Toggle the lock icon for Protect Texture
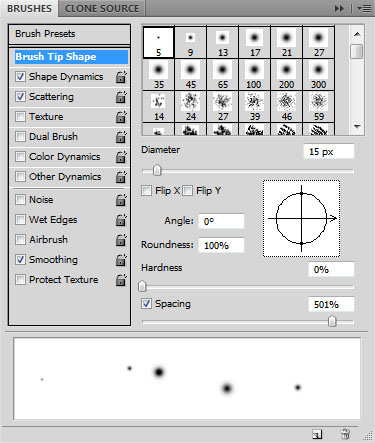Viewport: 375px width, 443px height. pyautogui.click(x=121, y=280)
